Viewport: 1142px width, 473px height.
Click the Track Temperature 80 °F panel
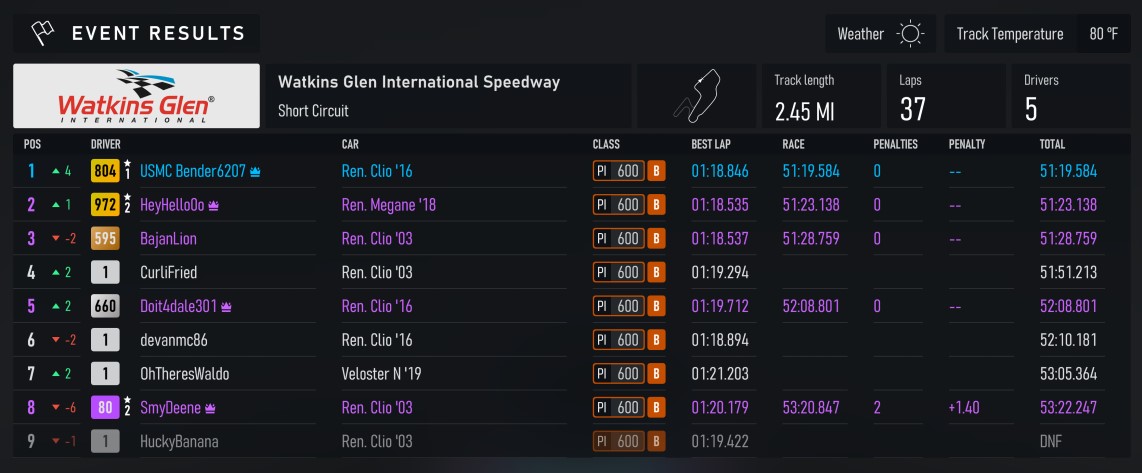click(x=1038, y=34)
